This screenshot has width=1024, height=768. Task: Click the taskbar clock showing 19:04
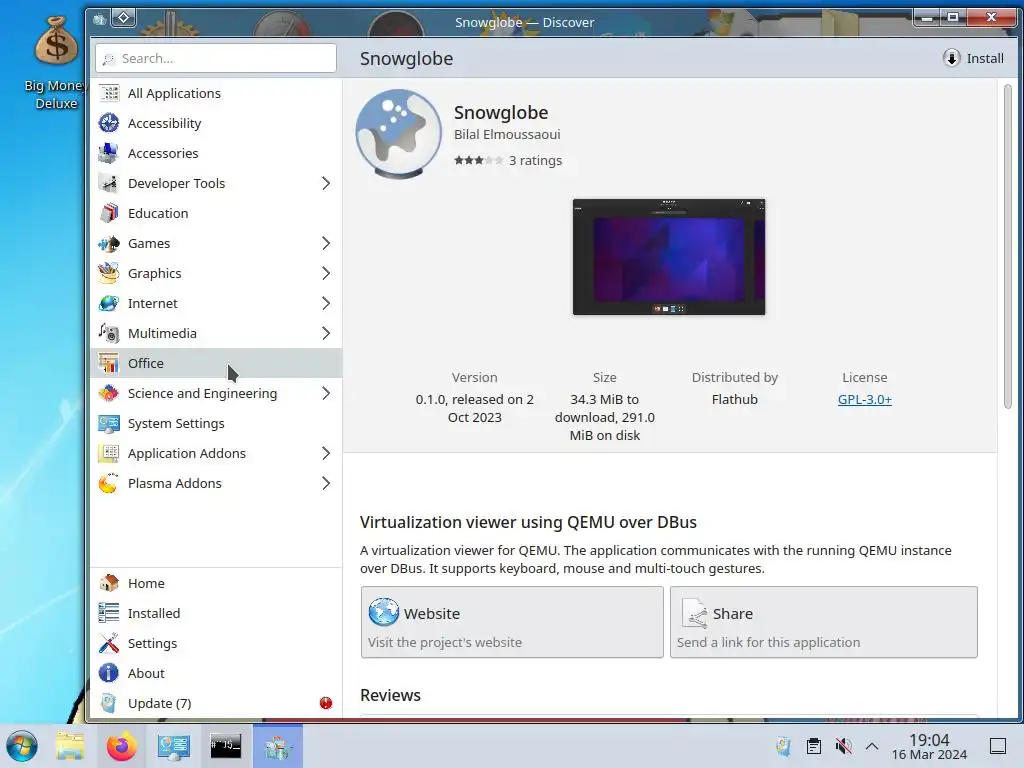click(x=929, y=746)
